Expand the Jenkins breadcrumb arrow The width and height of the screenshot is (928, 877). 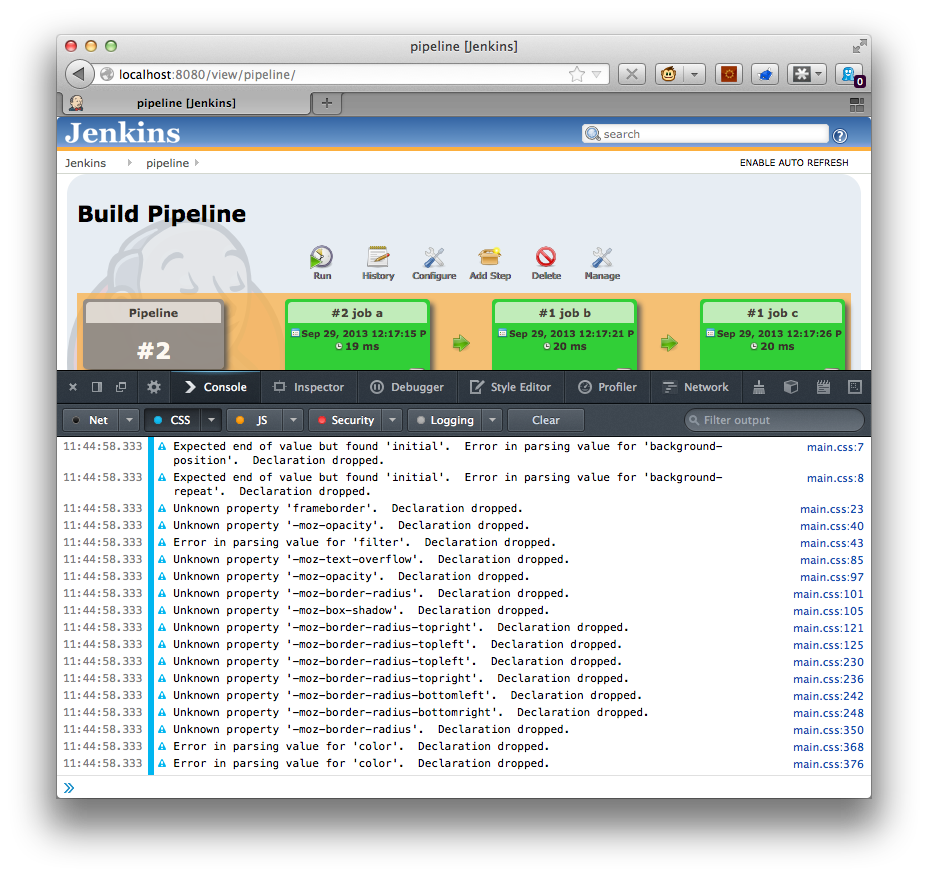(x=129, y=163)
